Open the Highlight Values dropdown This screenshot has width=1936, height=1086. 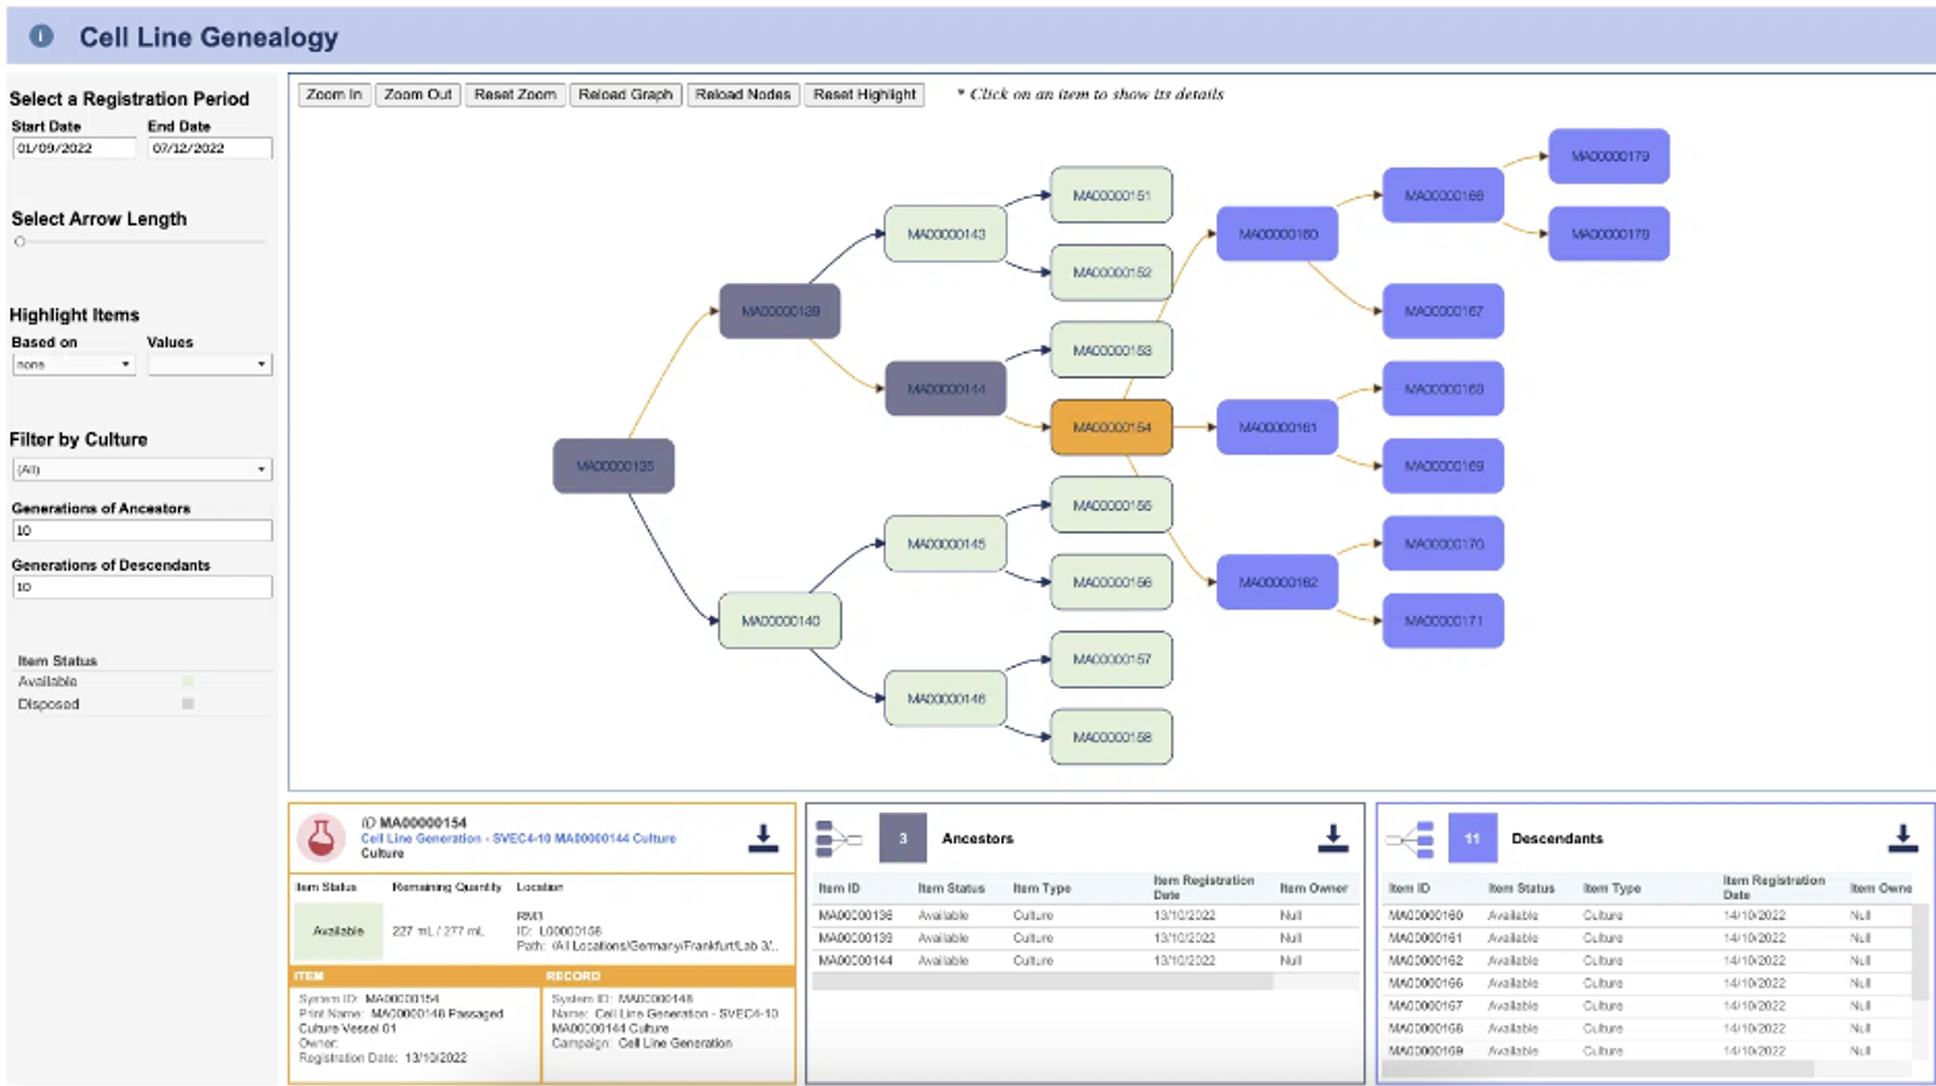coord(209,365)
